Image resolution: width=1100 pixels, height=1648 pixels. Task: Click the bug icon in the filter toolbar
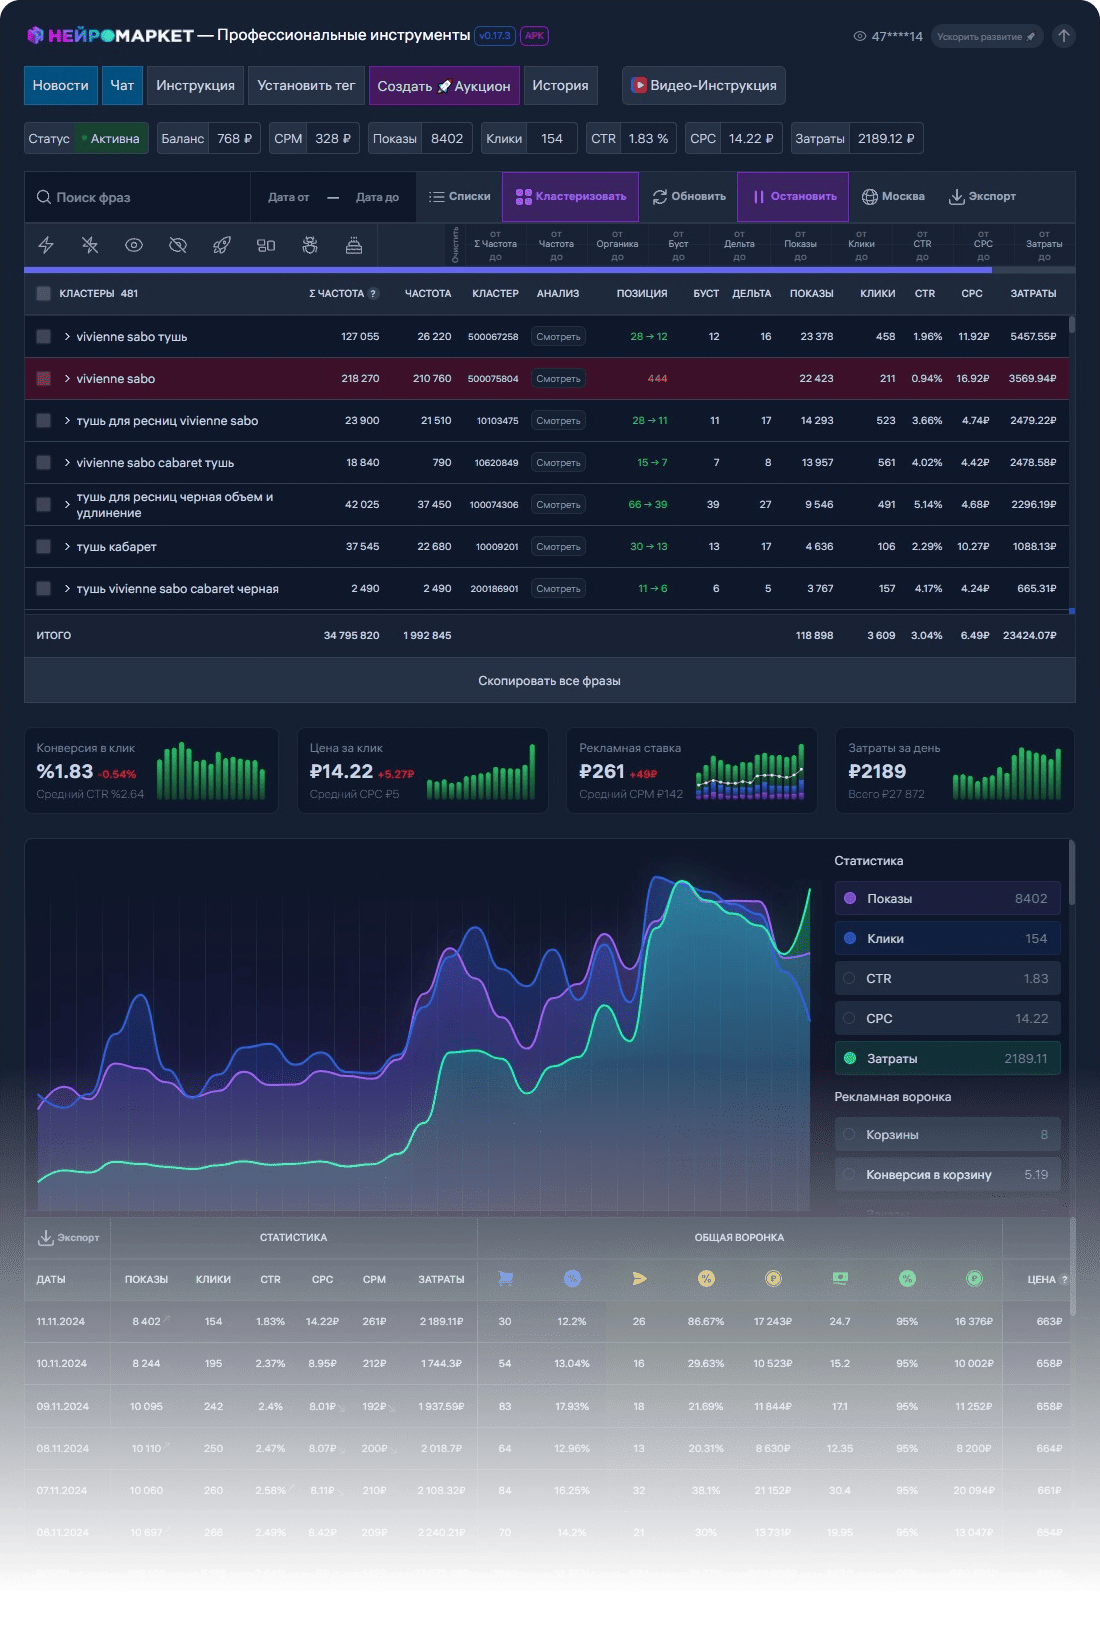pos(310,245)
